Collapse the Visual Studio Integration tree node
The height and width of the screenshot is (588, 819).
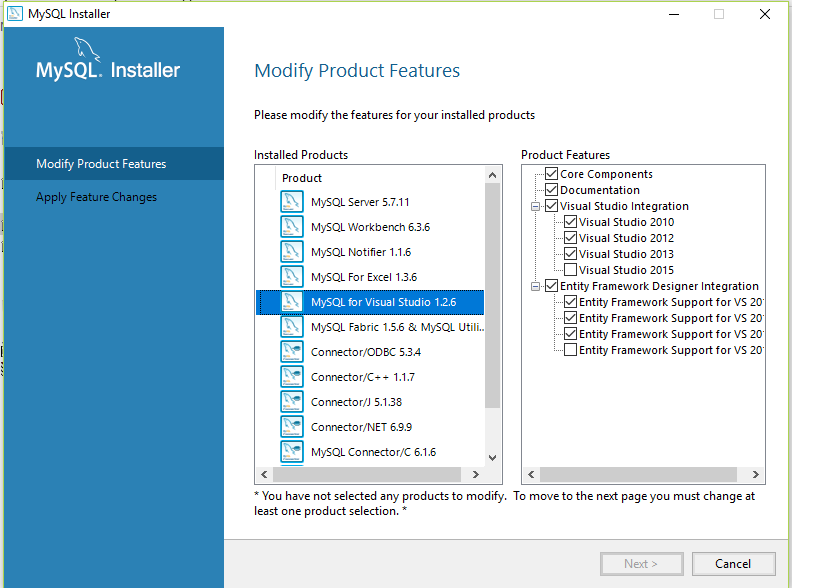click(535, 206)
